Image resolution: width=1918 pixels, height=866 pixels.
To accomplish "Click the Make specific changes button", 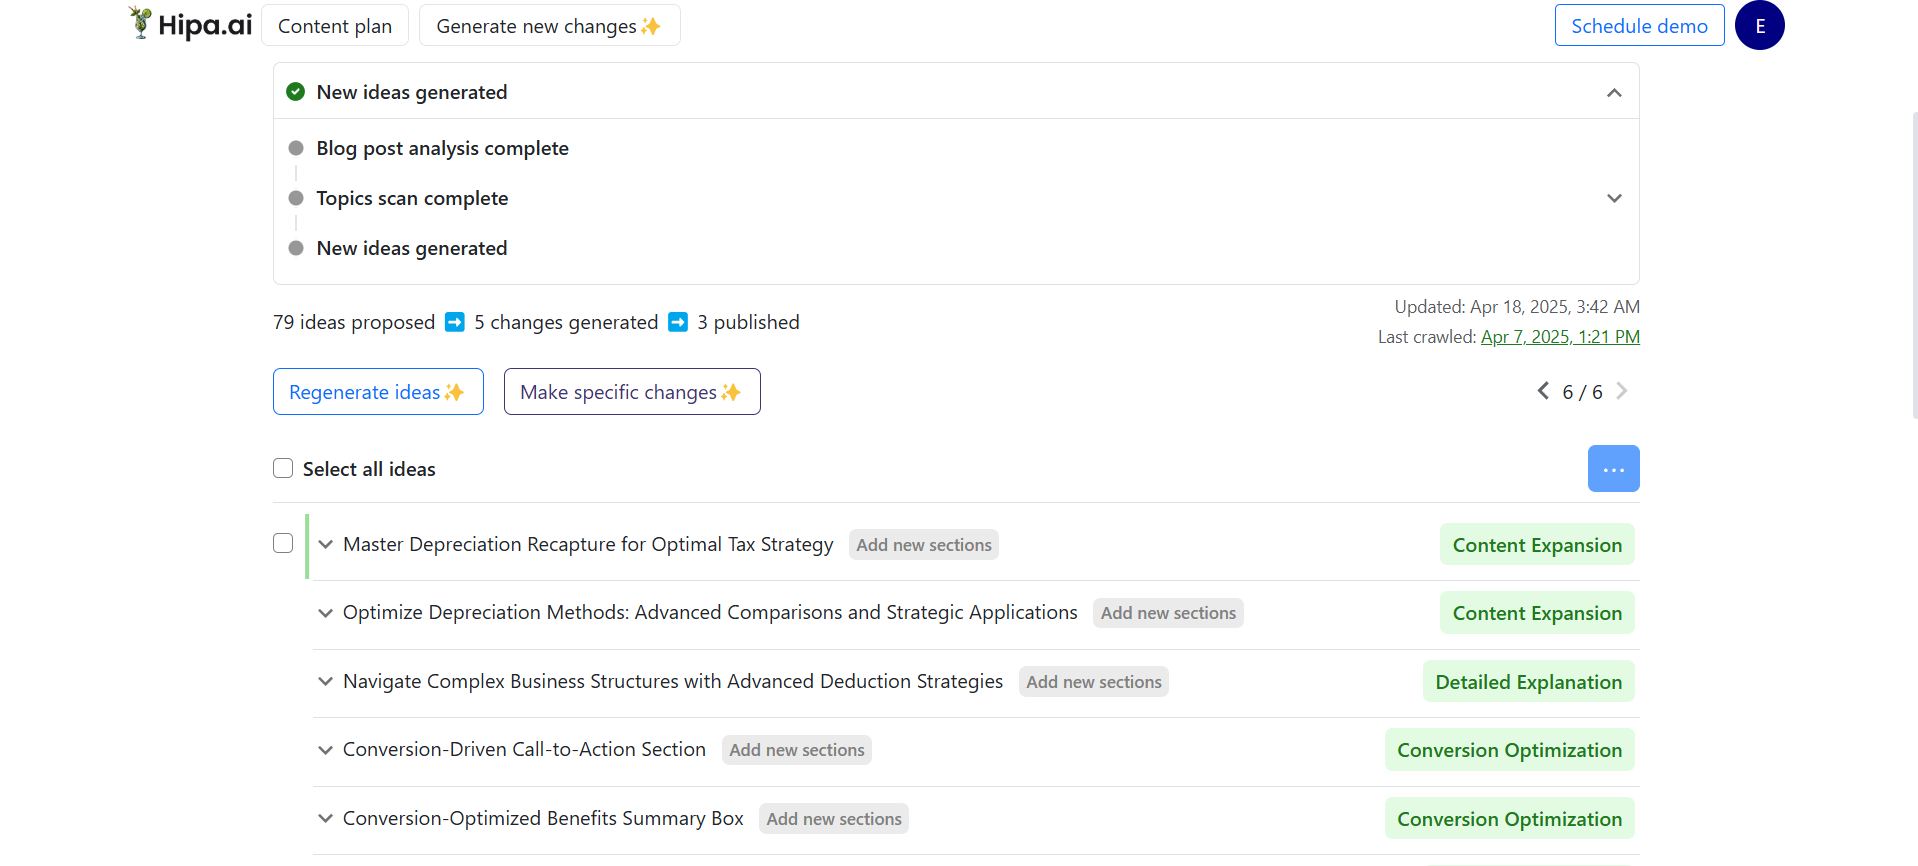I will click(631, 392).
